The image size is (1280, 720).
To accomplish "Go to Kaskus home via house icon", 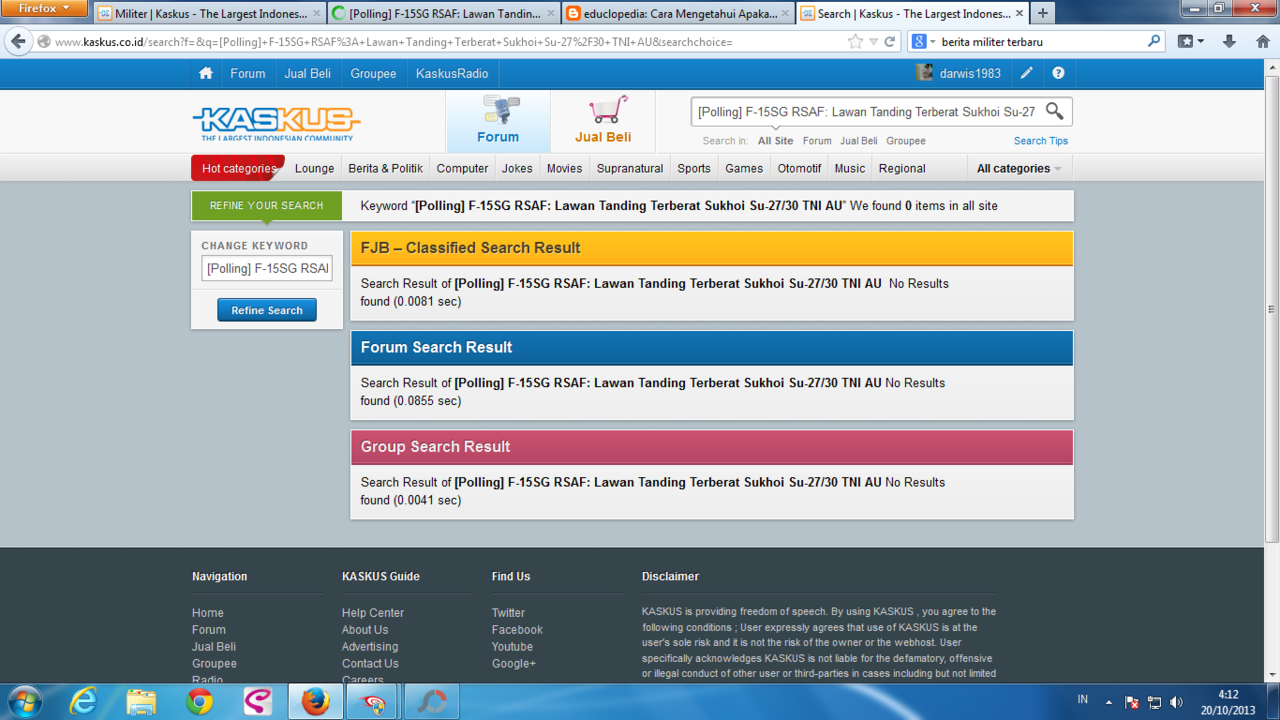I will pos(206,73).
